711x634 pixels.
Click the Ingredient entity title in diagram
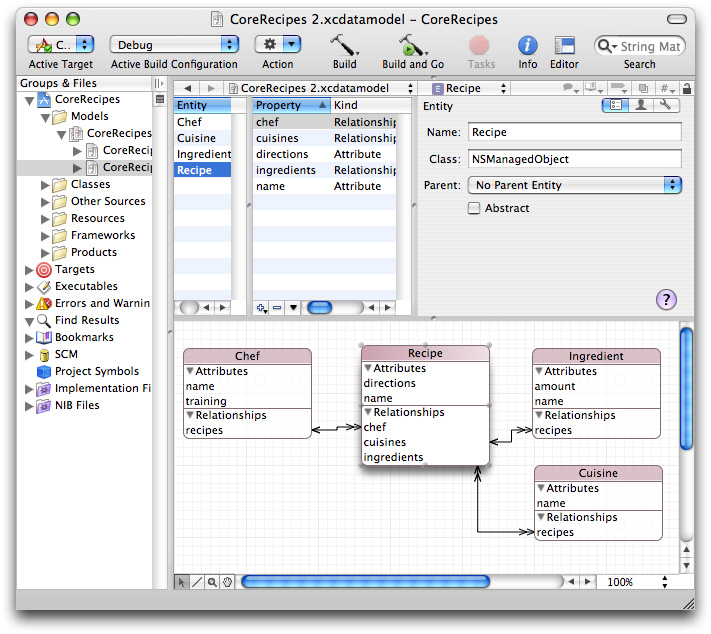(596, 356)
